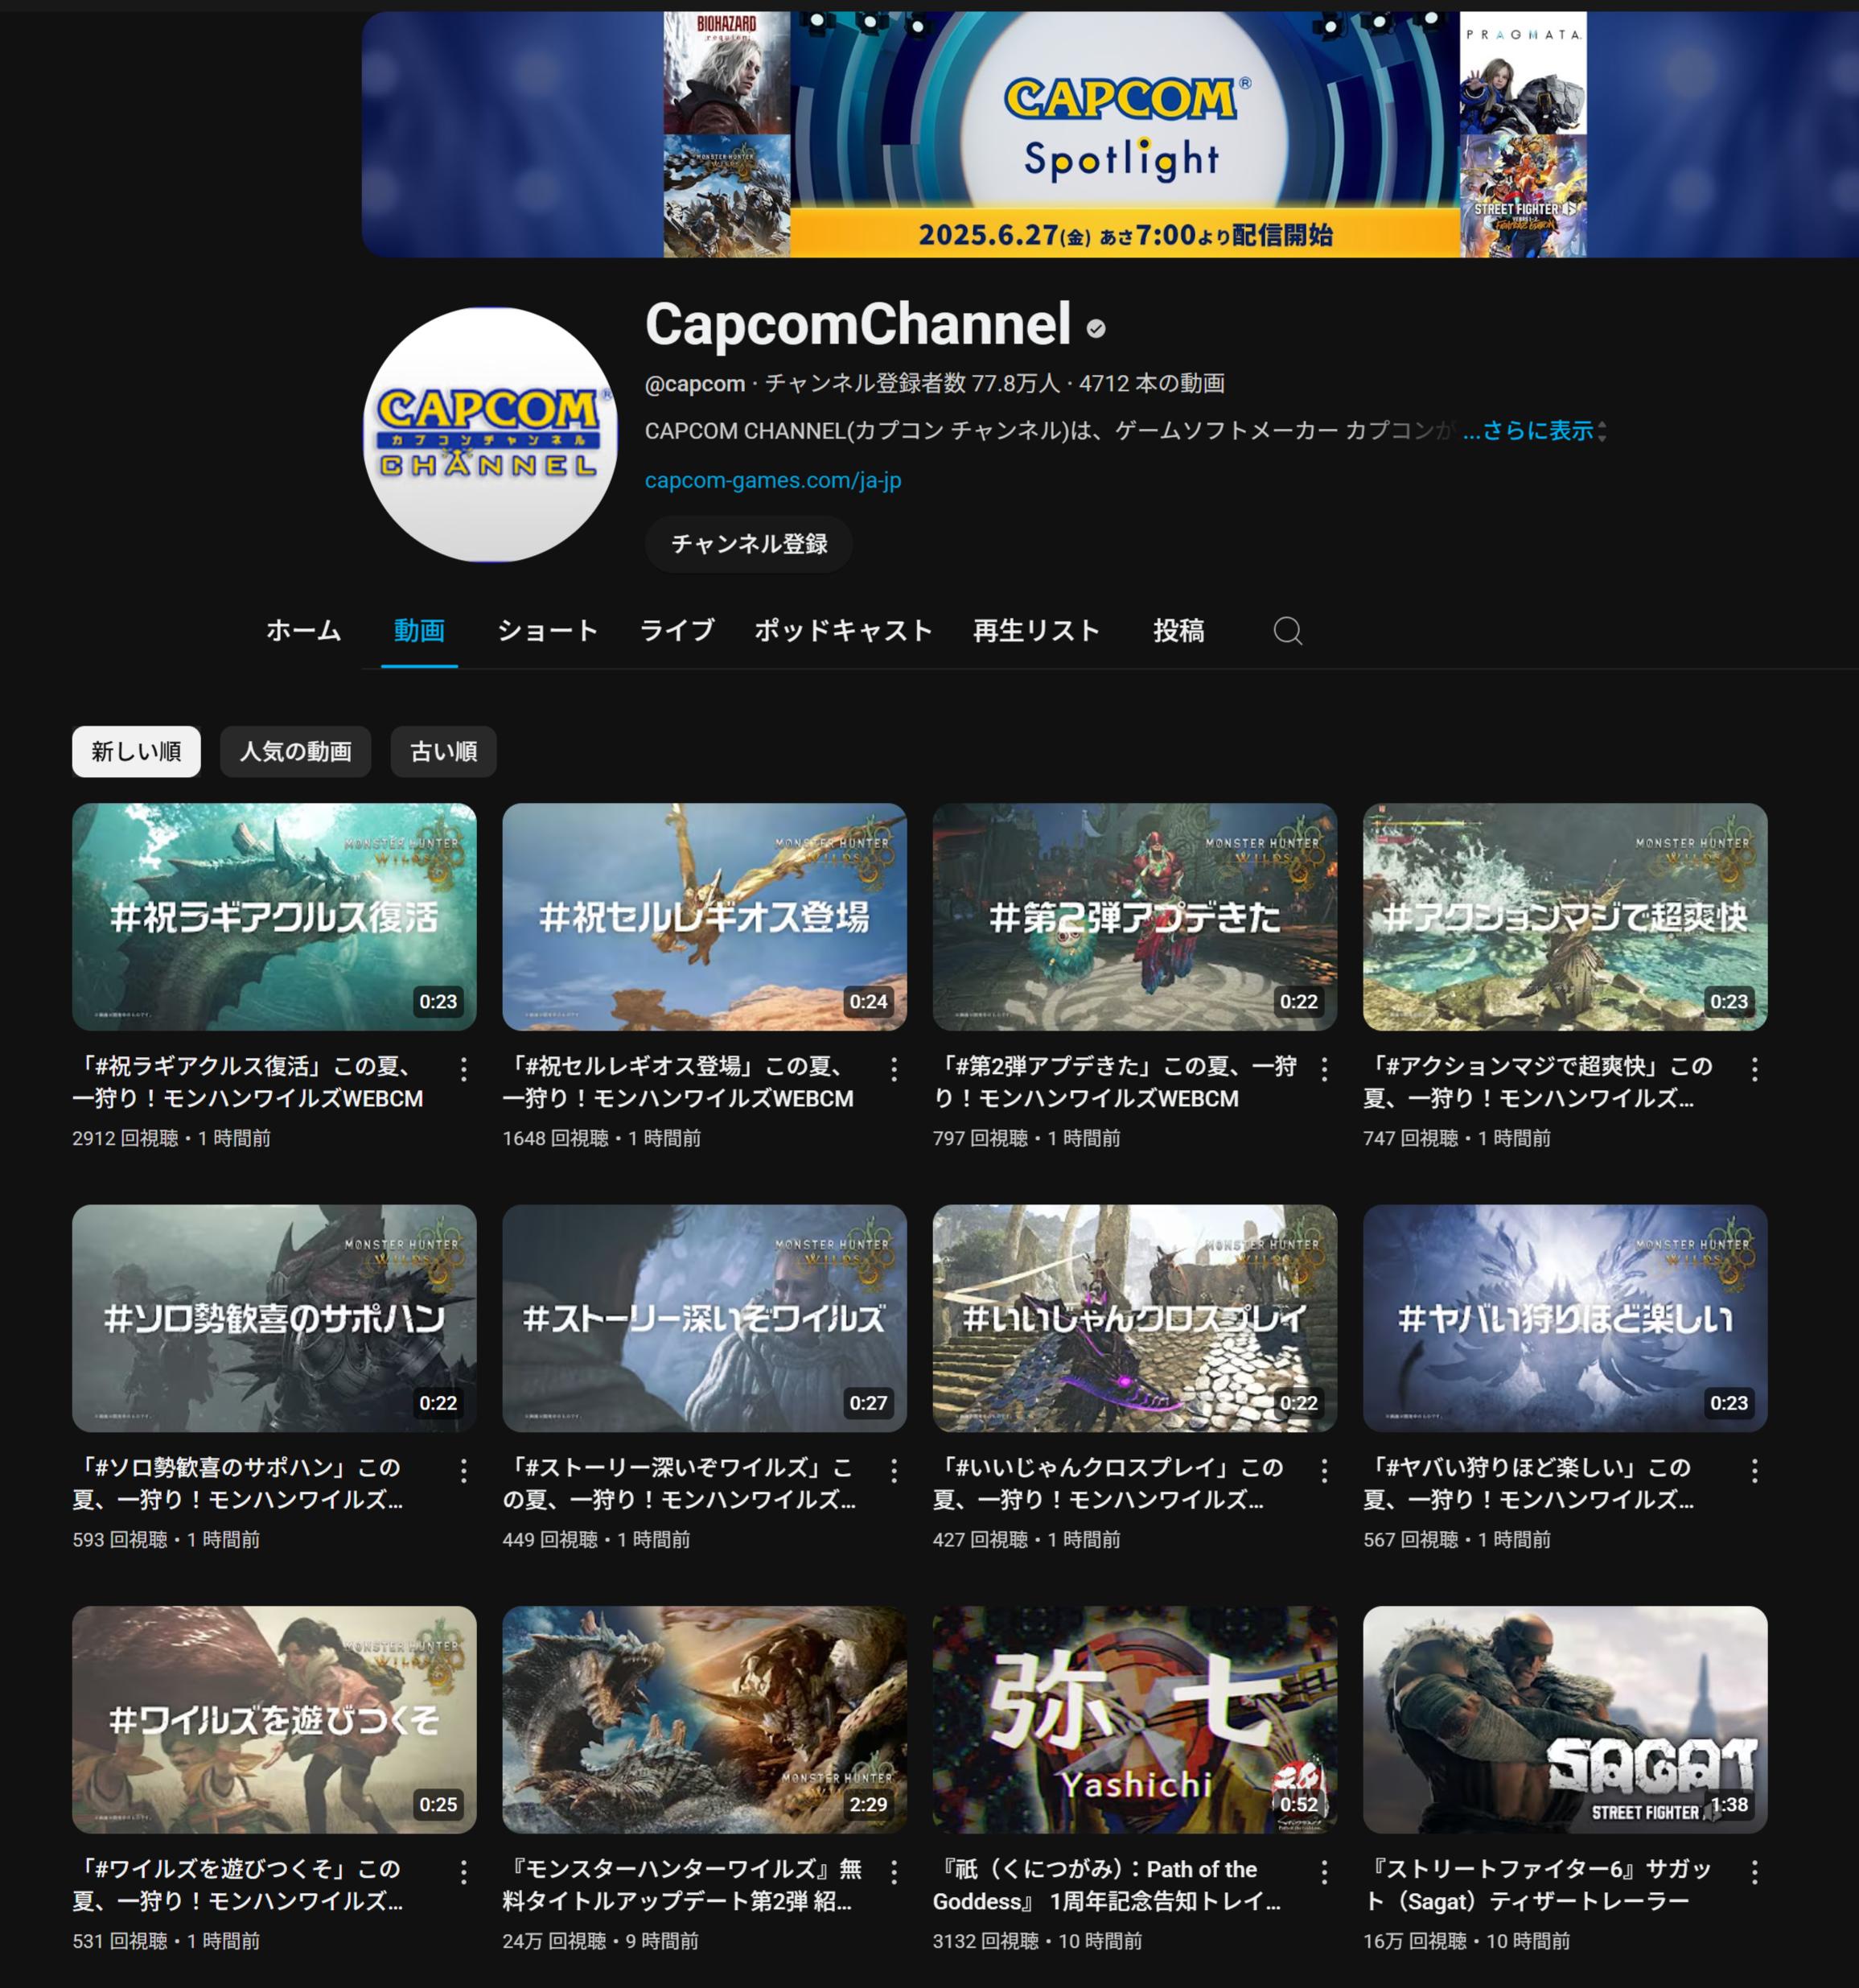Image resolution: width=1859 pixels, height=1988 pixels.
Task: Open the 再生リスト tab
Action: pyautogui.click(x=1036, y=631)
